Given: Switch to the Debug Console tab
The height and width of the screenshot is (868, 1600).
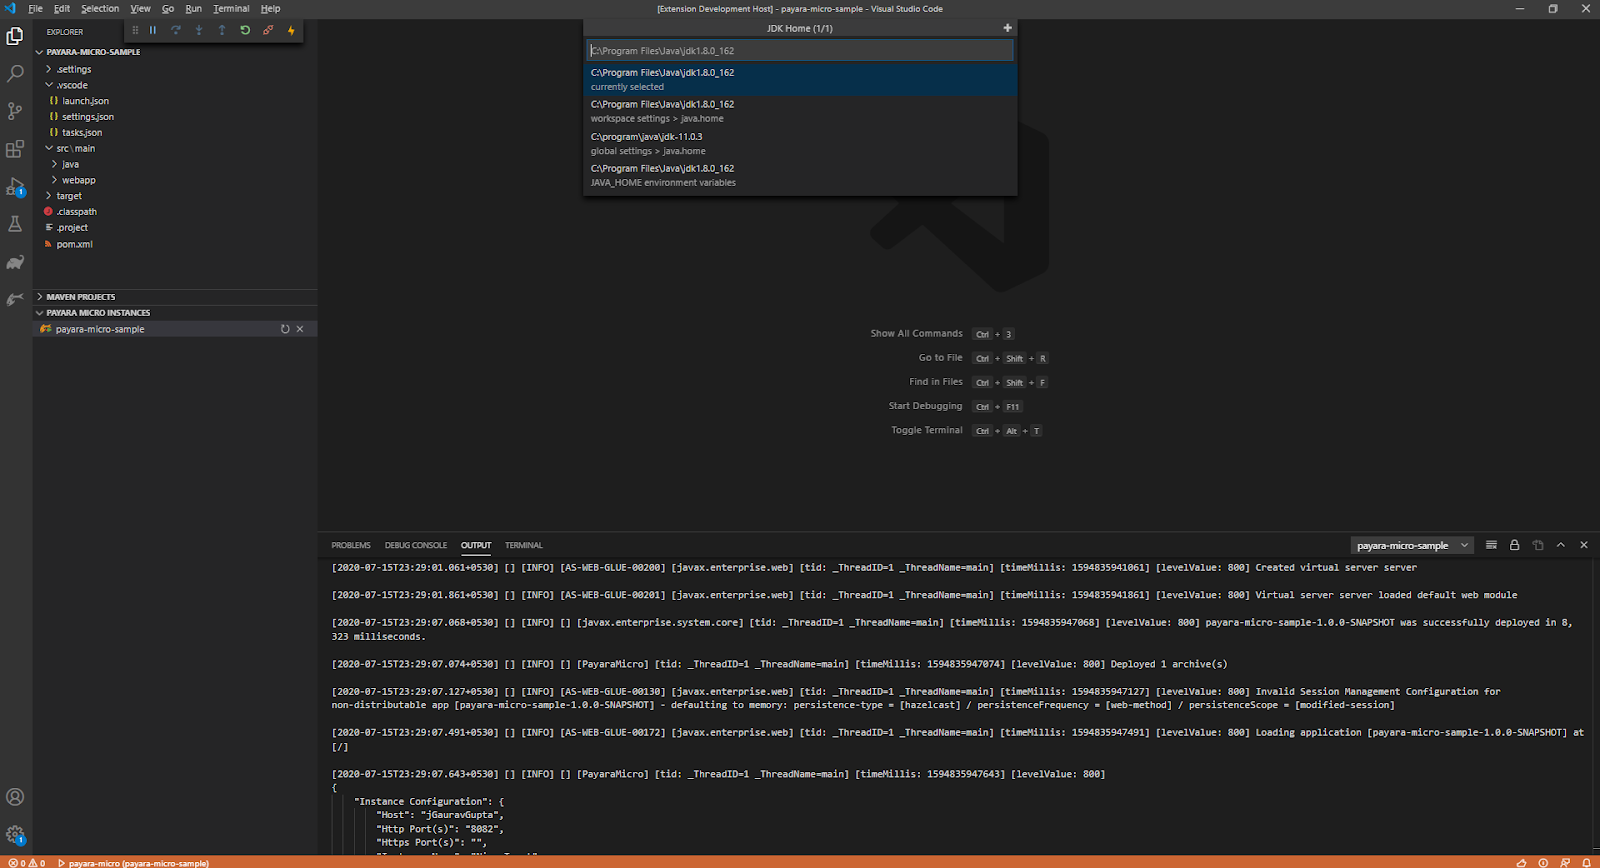Looking at the screenshot, I should [415, 545].
